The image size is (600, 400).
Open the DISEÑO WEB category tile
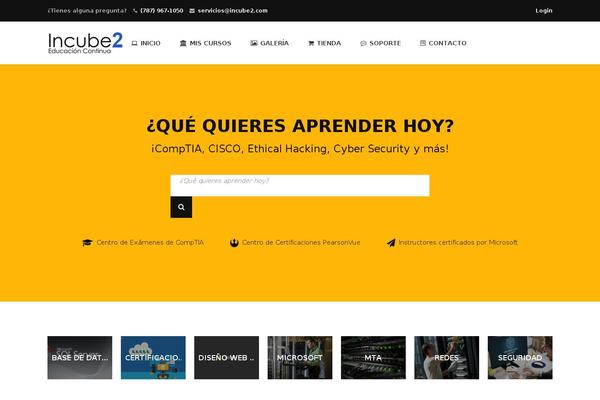tap(227, 358)
